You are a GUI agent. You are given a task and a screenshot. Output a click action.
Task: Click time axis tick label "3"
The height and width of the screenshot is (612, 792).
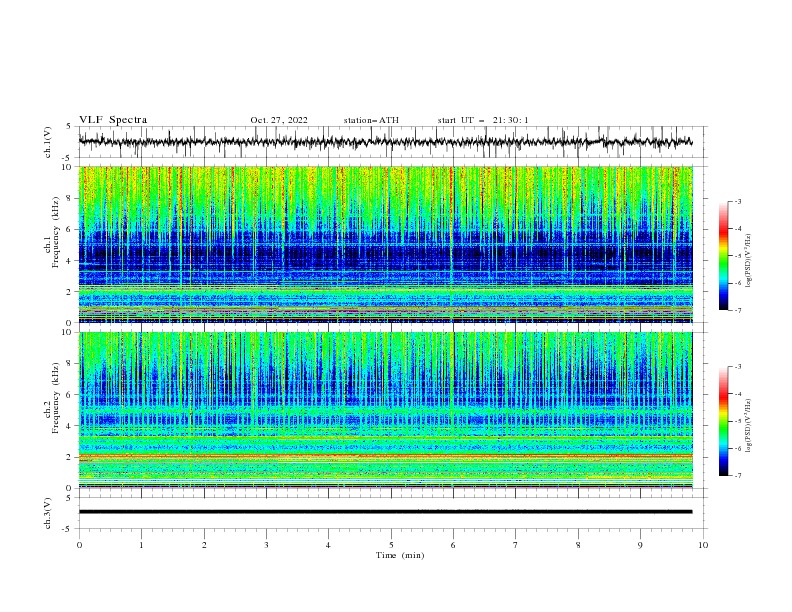[266, 545]
